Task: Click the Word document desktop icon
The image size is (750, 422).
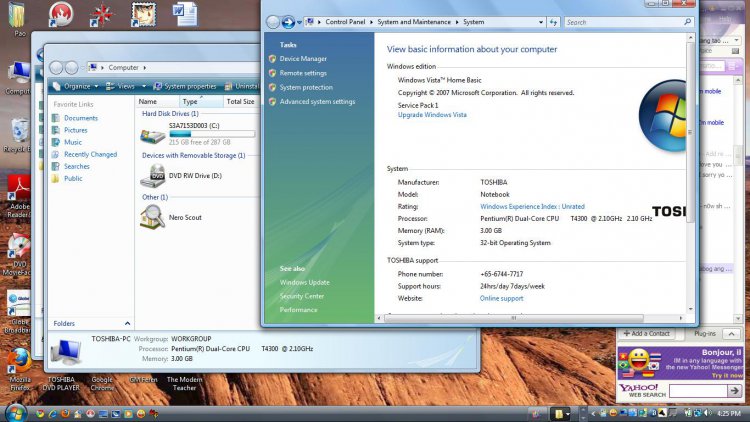Action: click(x=185, y=14)
